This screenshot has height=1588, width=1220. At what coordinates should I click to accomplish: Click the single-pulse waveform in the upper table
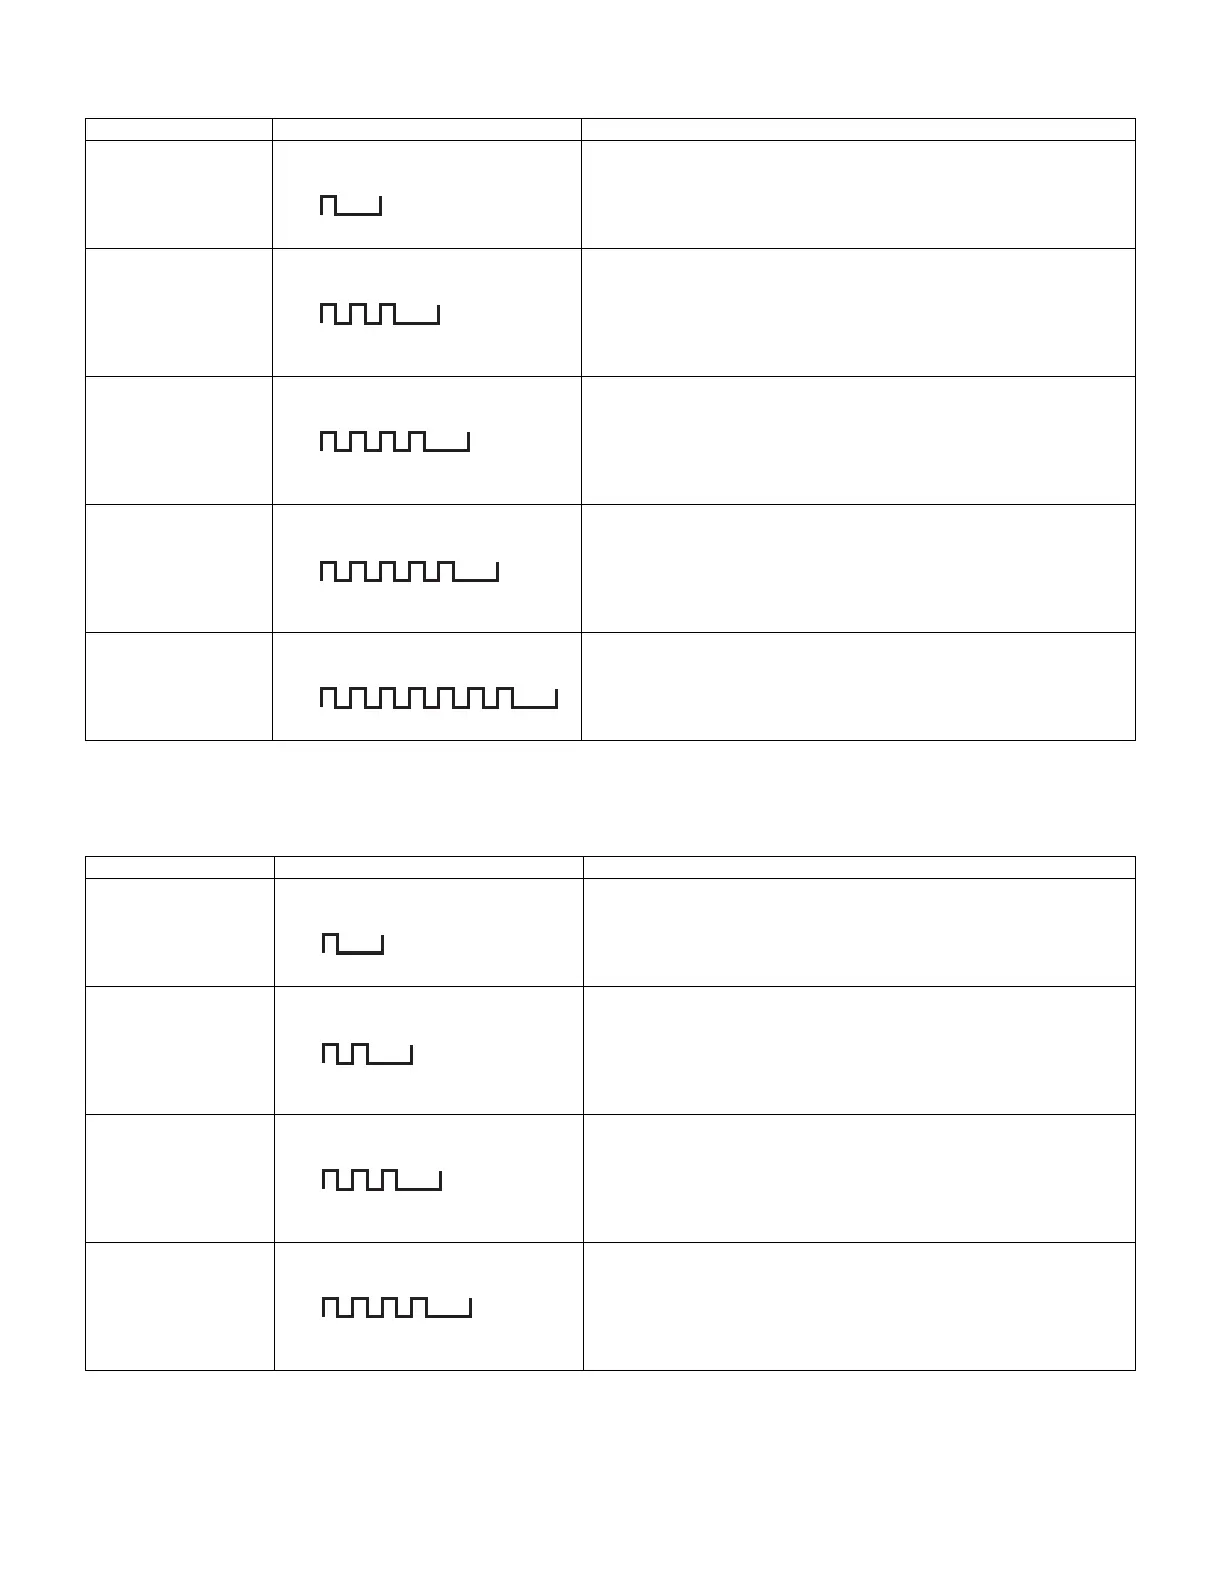click(350, 205)
